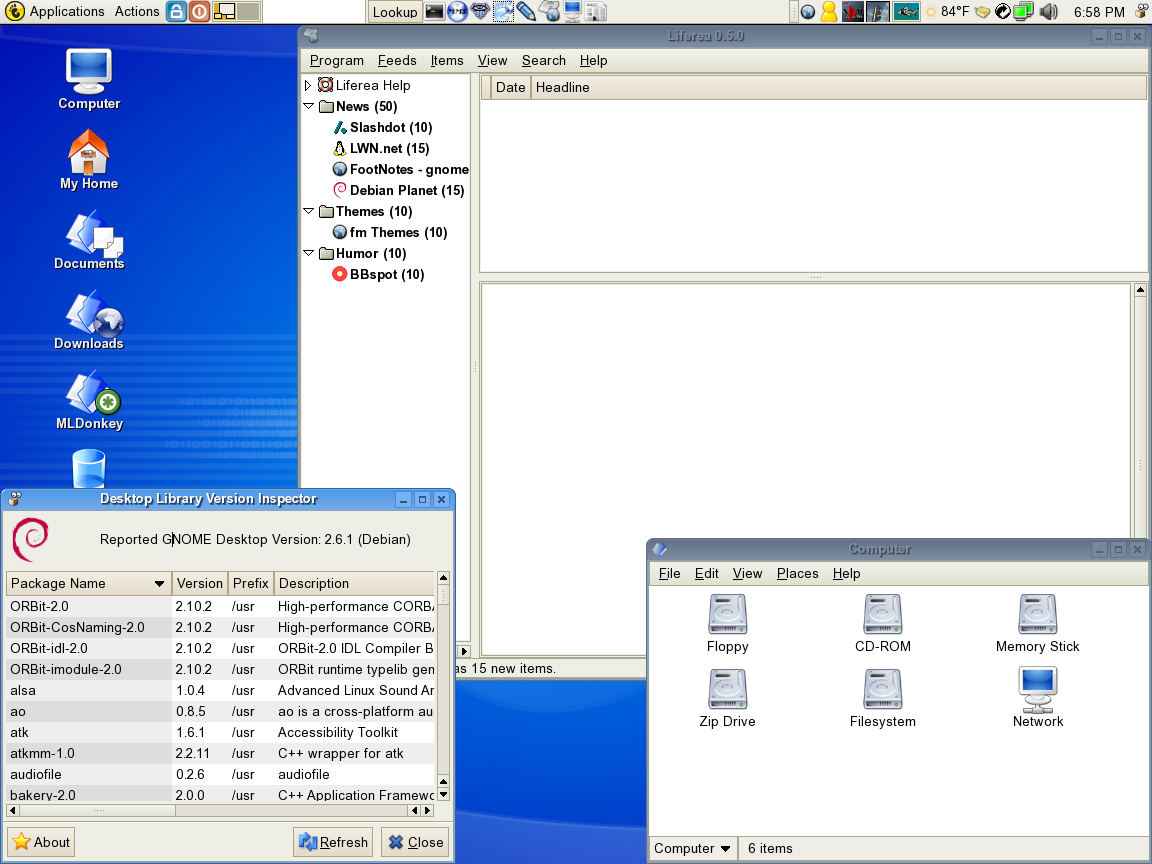
Task: Expand the Liferea Help tree node
Action: pyautogui.click(x=308, y=85)
